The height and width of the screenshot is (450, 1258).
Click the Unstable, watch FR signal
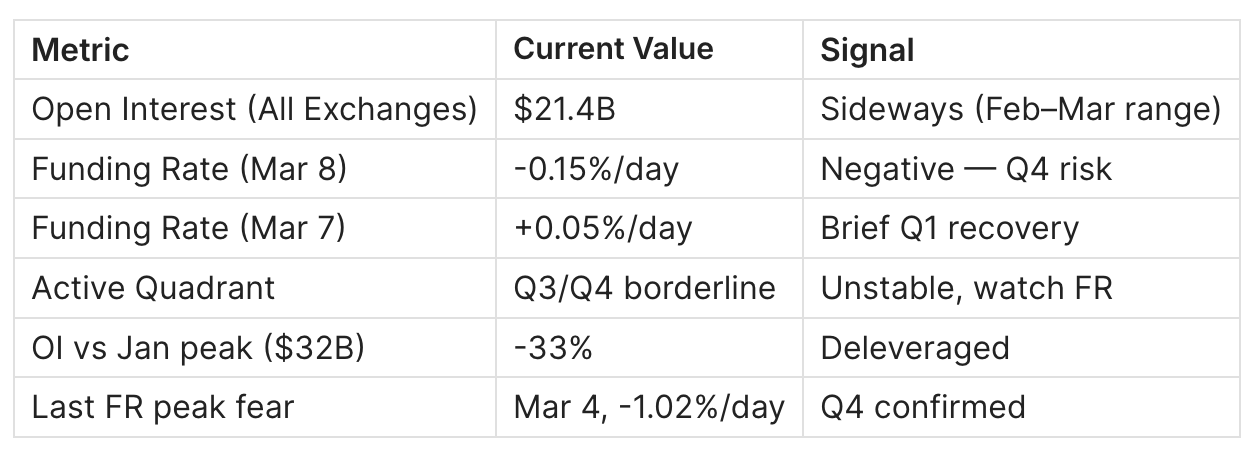pyautogui.click(x=966, y=288)
